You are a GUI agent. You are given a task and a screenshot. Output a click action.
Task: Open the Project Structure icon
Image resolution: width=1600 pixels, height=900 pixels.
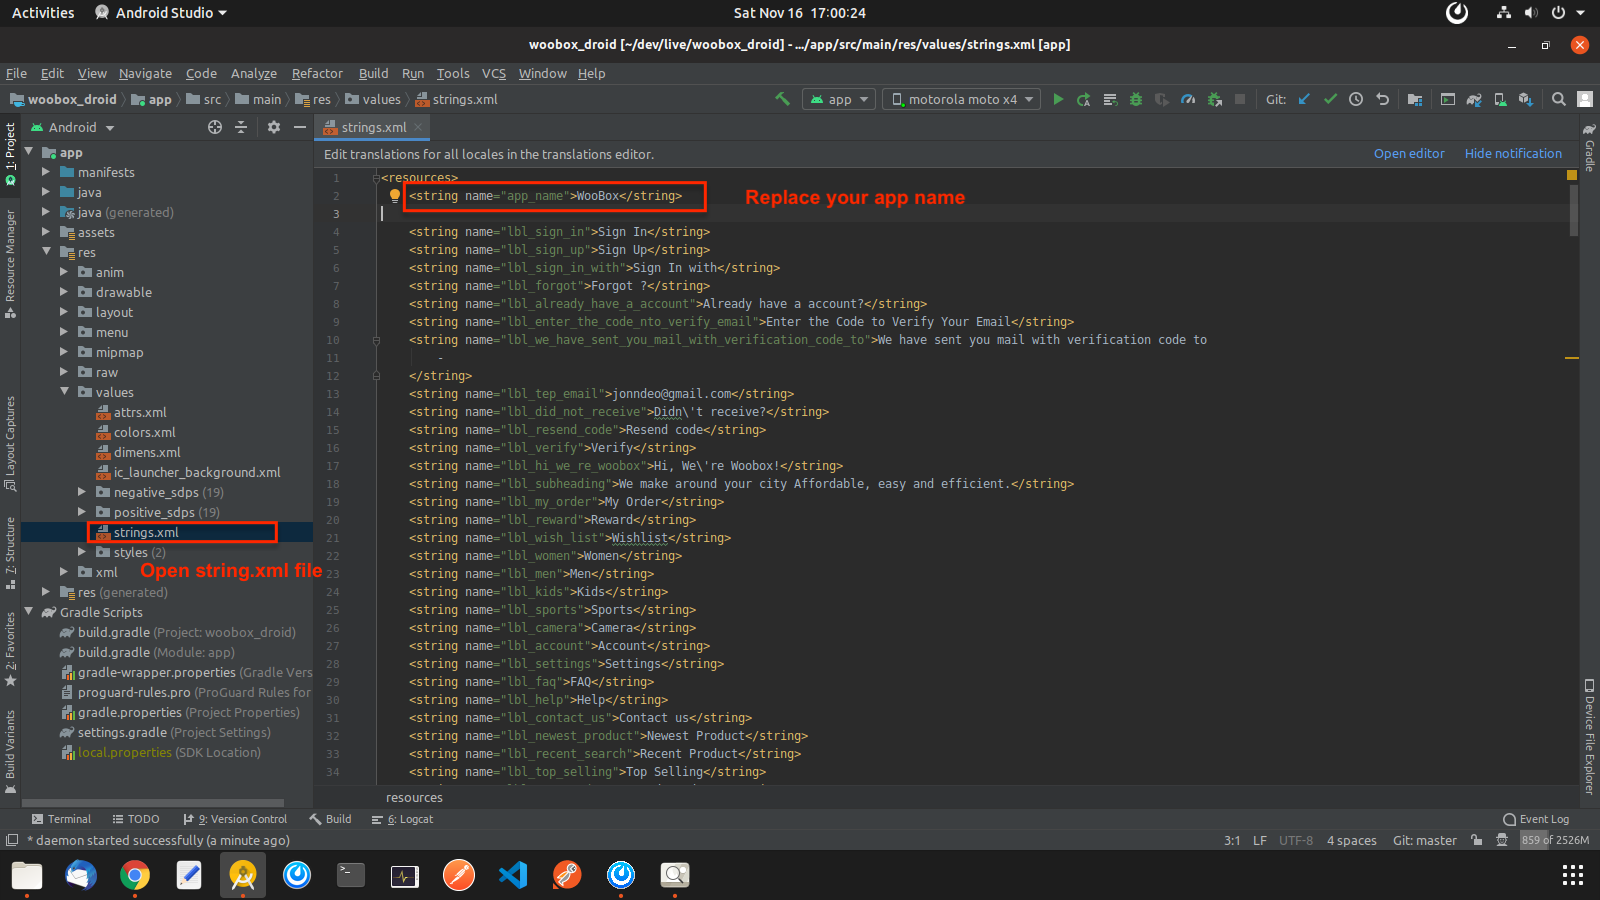1414,99
